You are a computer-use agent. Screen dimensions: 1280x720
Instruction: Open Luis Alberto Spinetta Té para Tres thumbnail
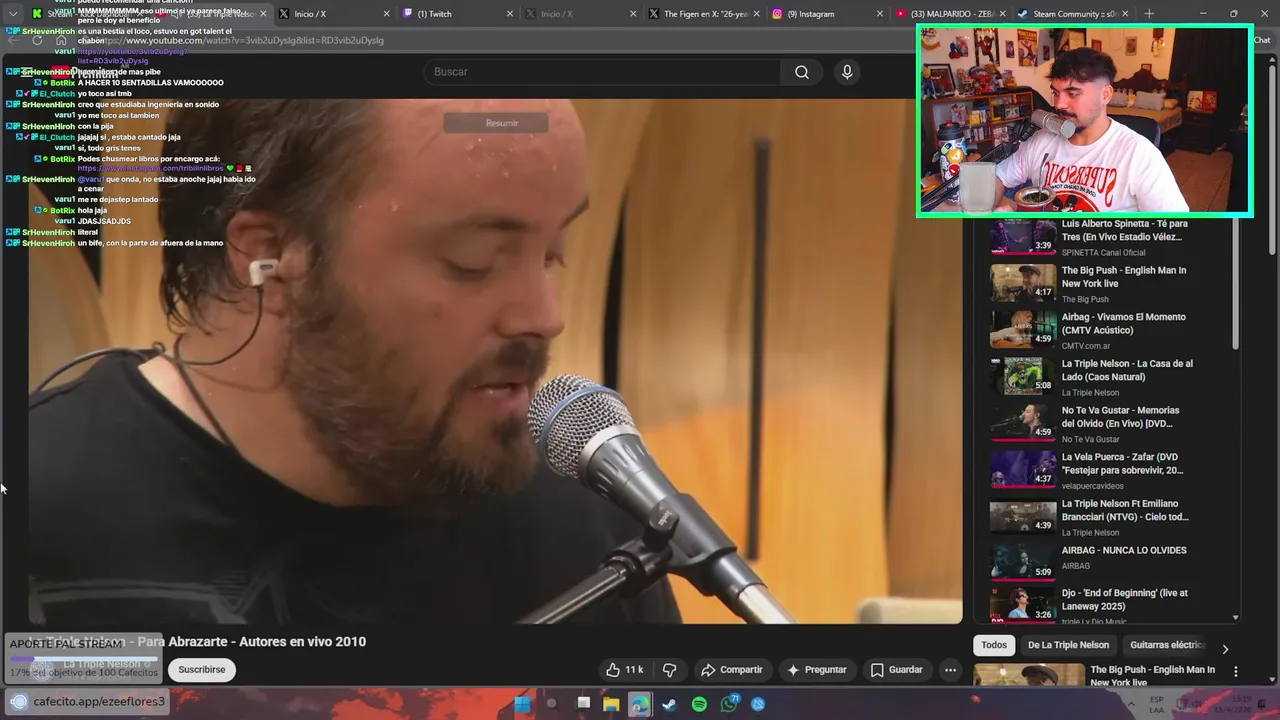(1023, 236)
